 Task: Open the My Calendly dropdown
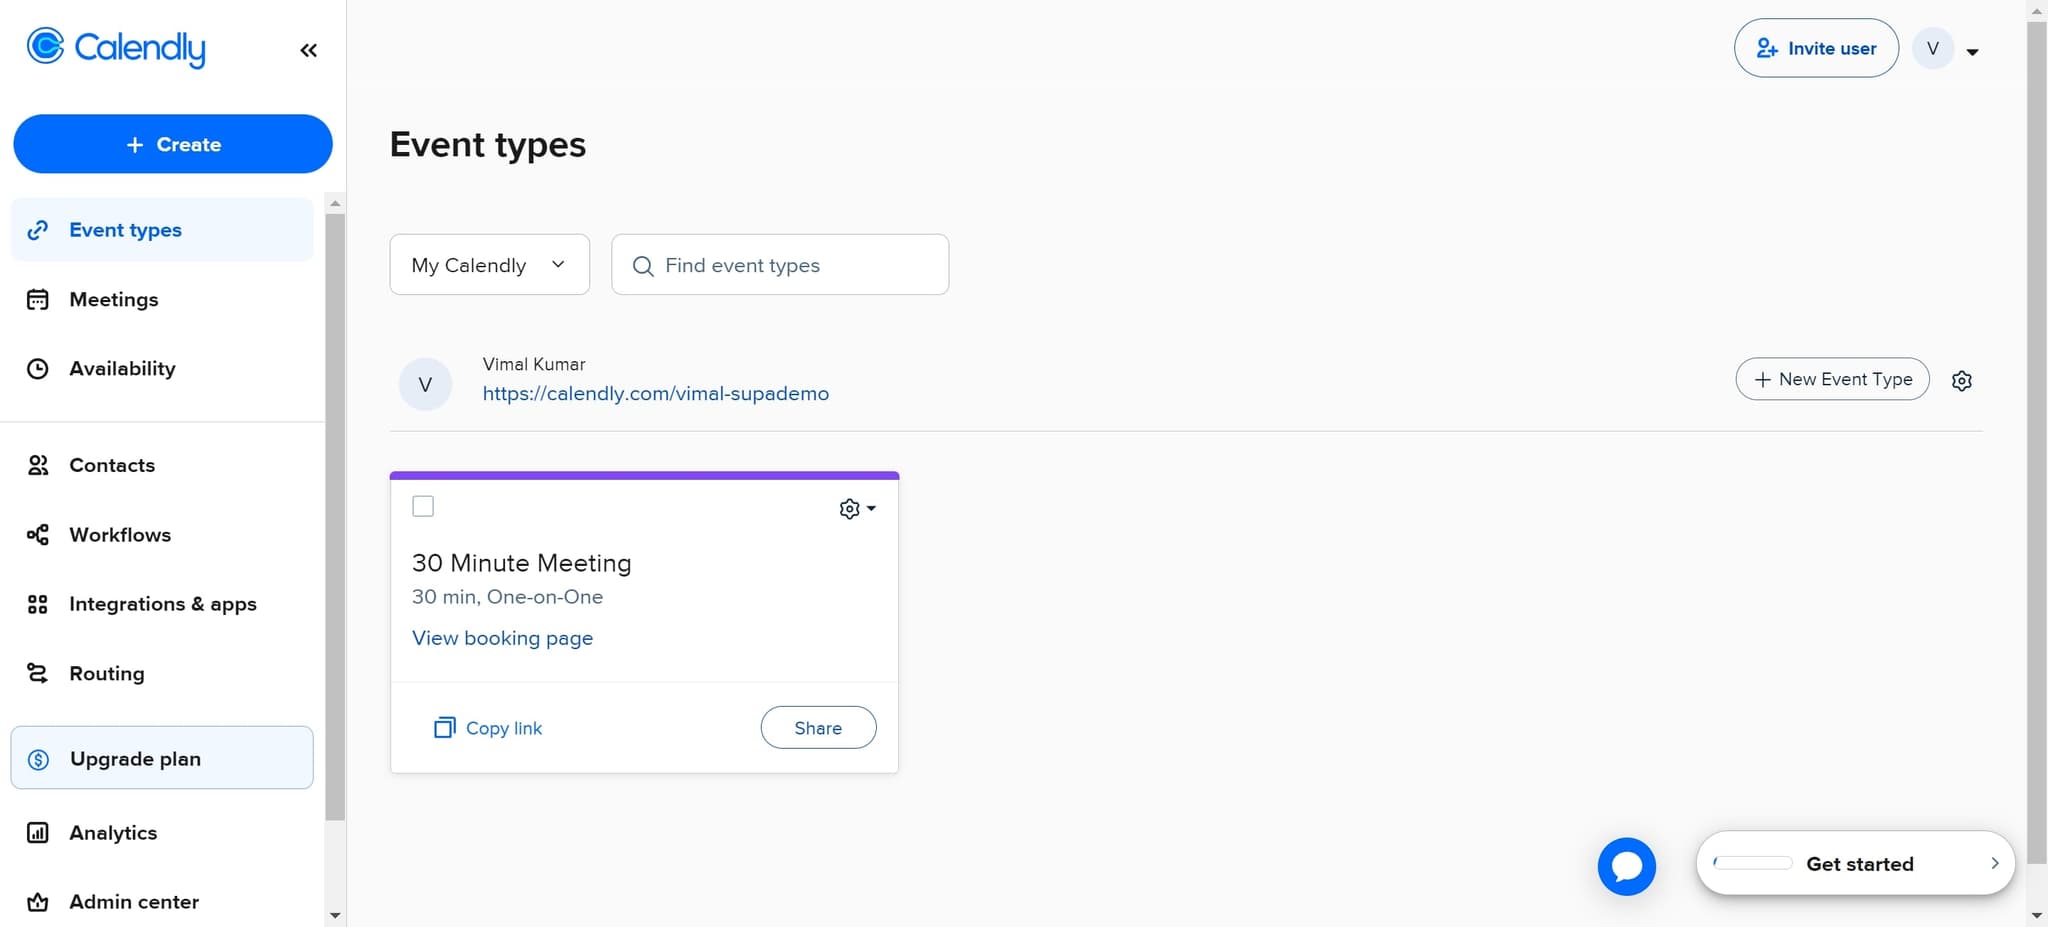click(x=489, y=264)
